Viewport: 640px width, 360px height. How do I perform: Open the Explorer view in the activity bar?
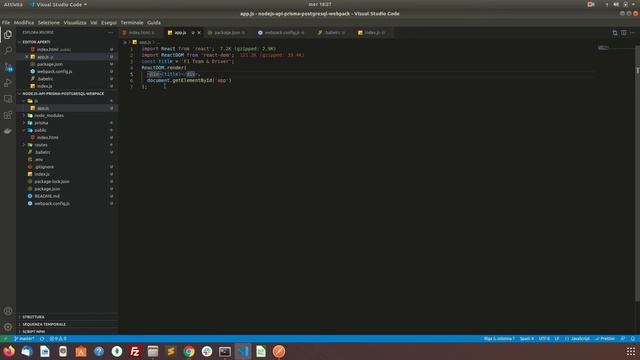(8, 35)
